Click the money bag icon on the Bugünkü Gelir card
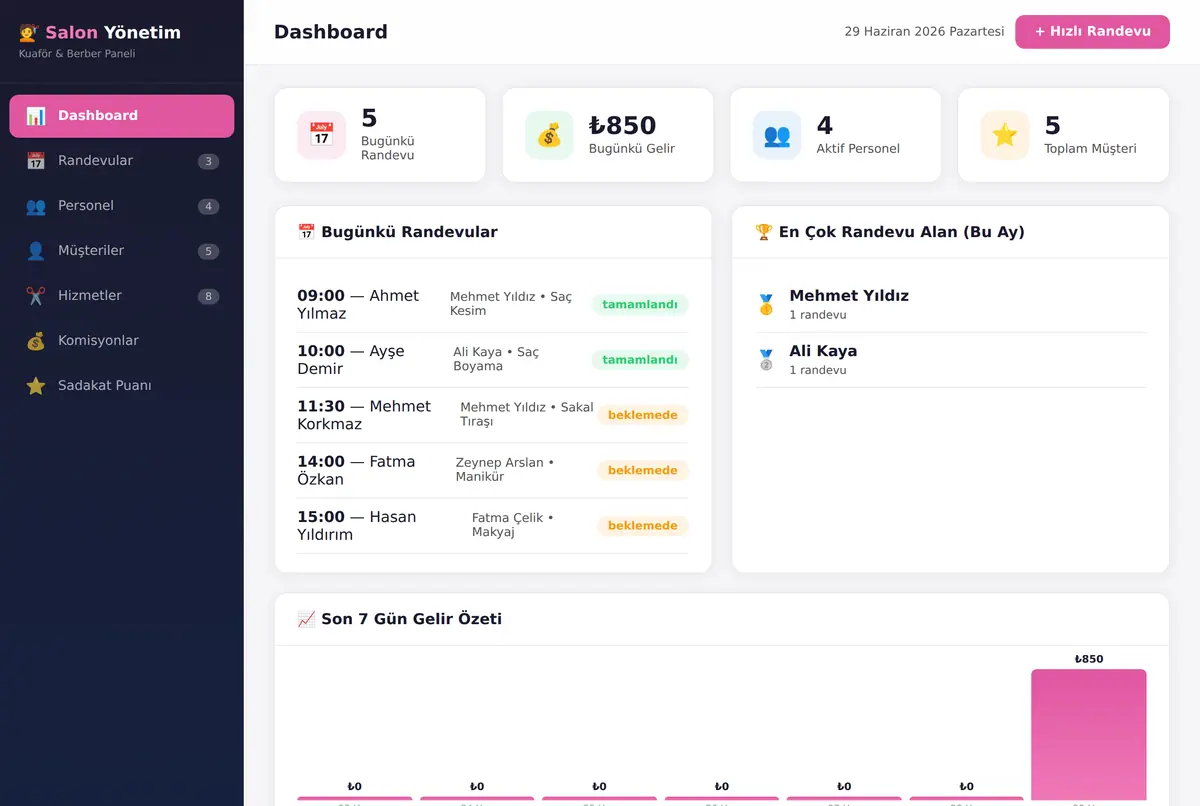This screenshot has width=1200, height=806. point(549,135)
